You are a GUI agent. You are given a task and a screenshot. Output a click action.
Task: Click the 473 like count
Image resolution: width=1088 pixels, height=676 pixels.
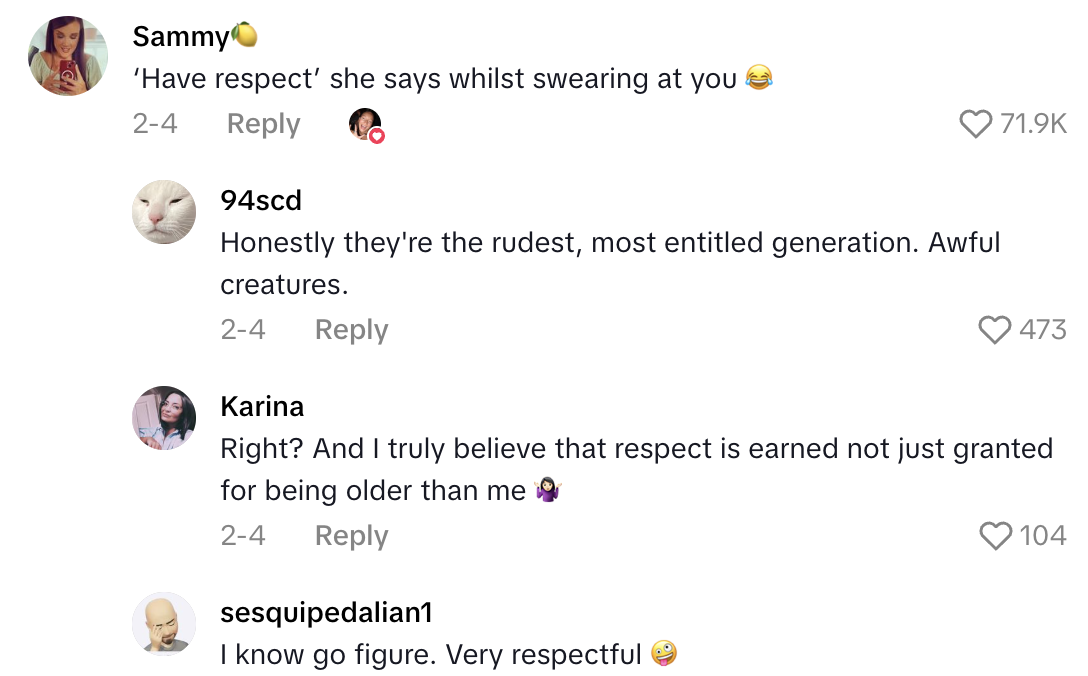[1042, 330]
